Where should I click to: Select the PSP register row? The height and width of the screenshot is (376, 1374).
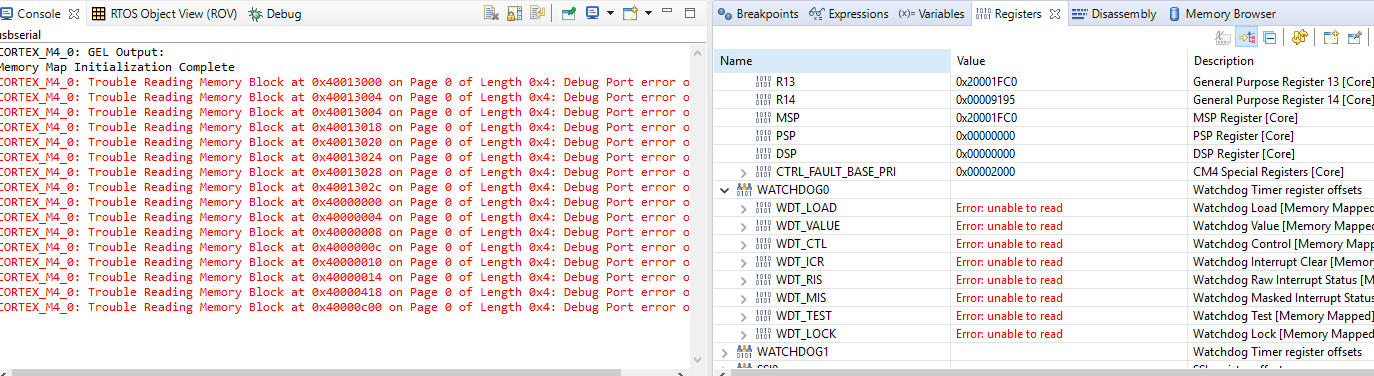click(1044, 136)
